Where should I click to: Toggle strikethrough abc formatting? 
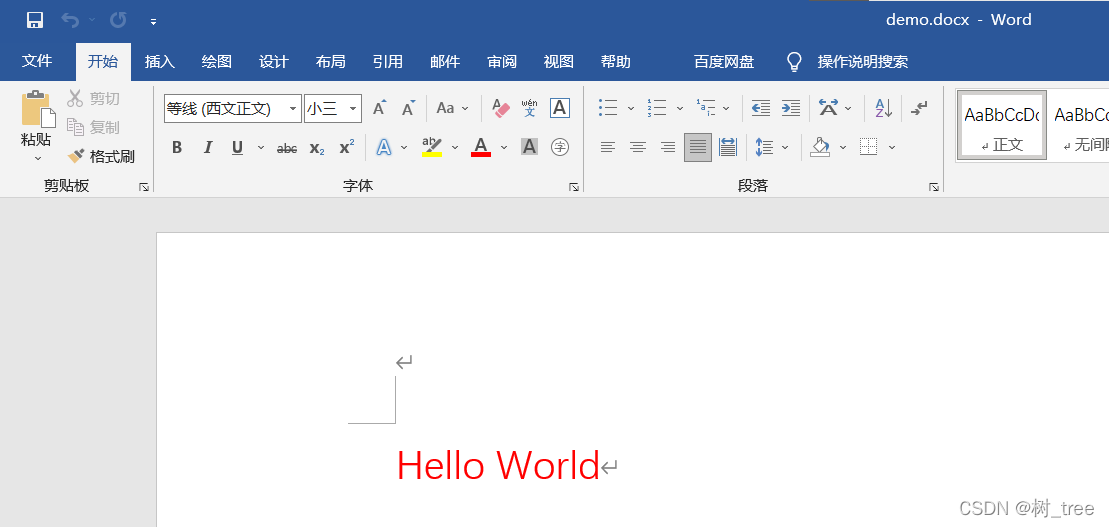point(286,148)
